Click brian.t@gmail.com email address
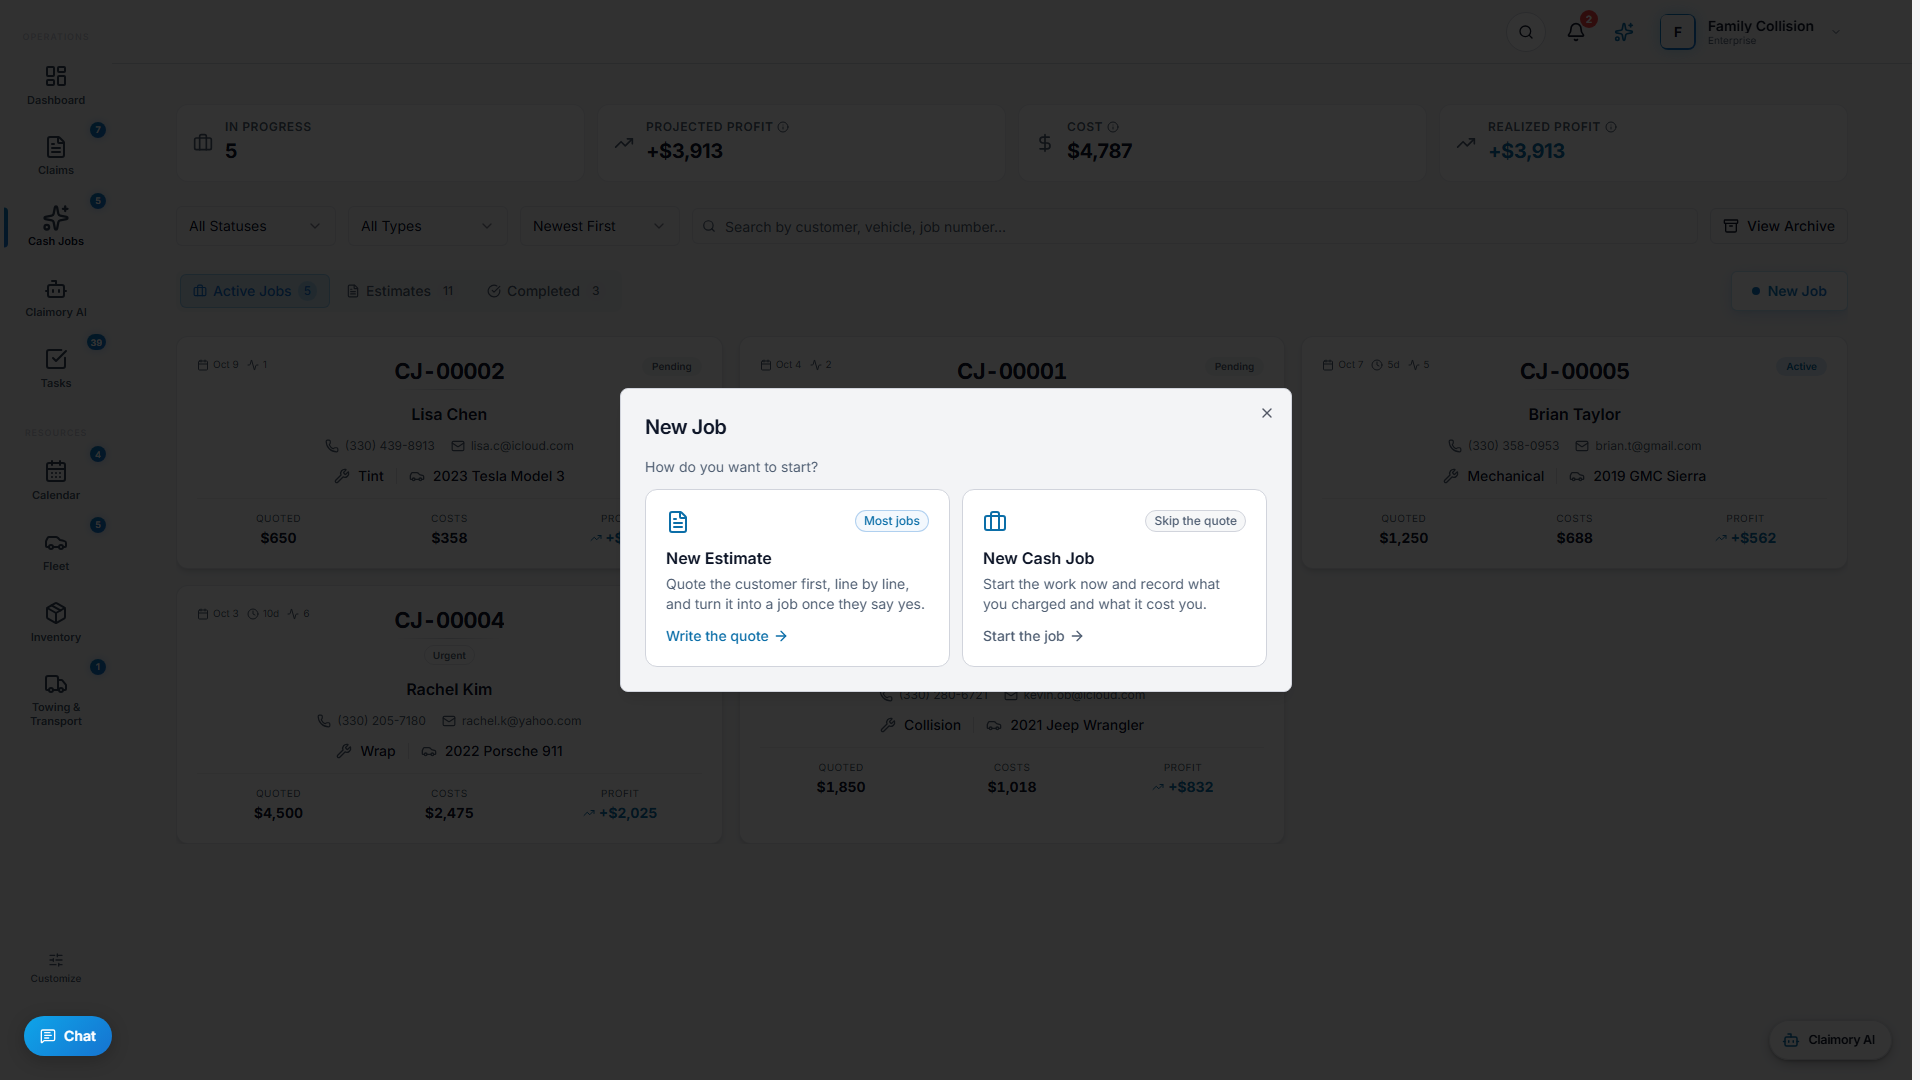The height and width of the screenshot is (1080, 1920). point(1648,446)
